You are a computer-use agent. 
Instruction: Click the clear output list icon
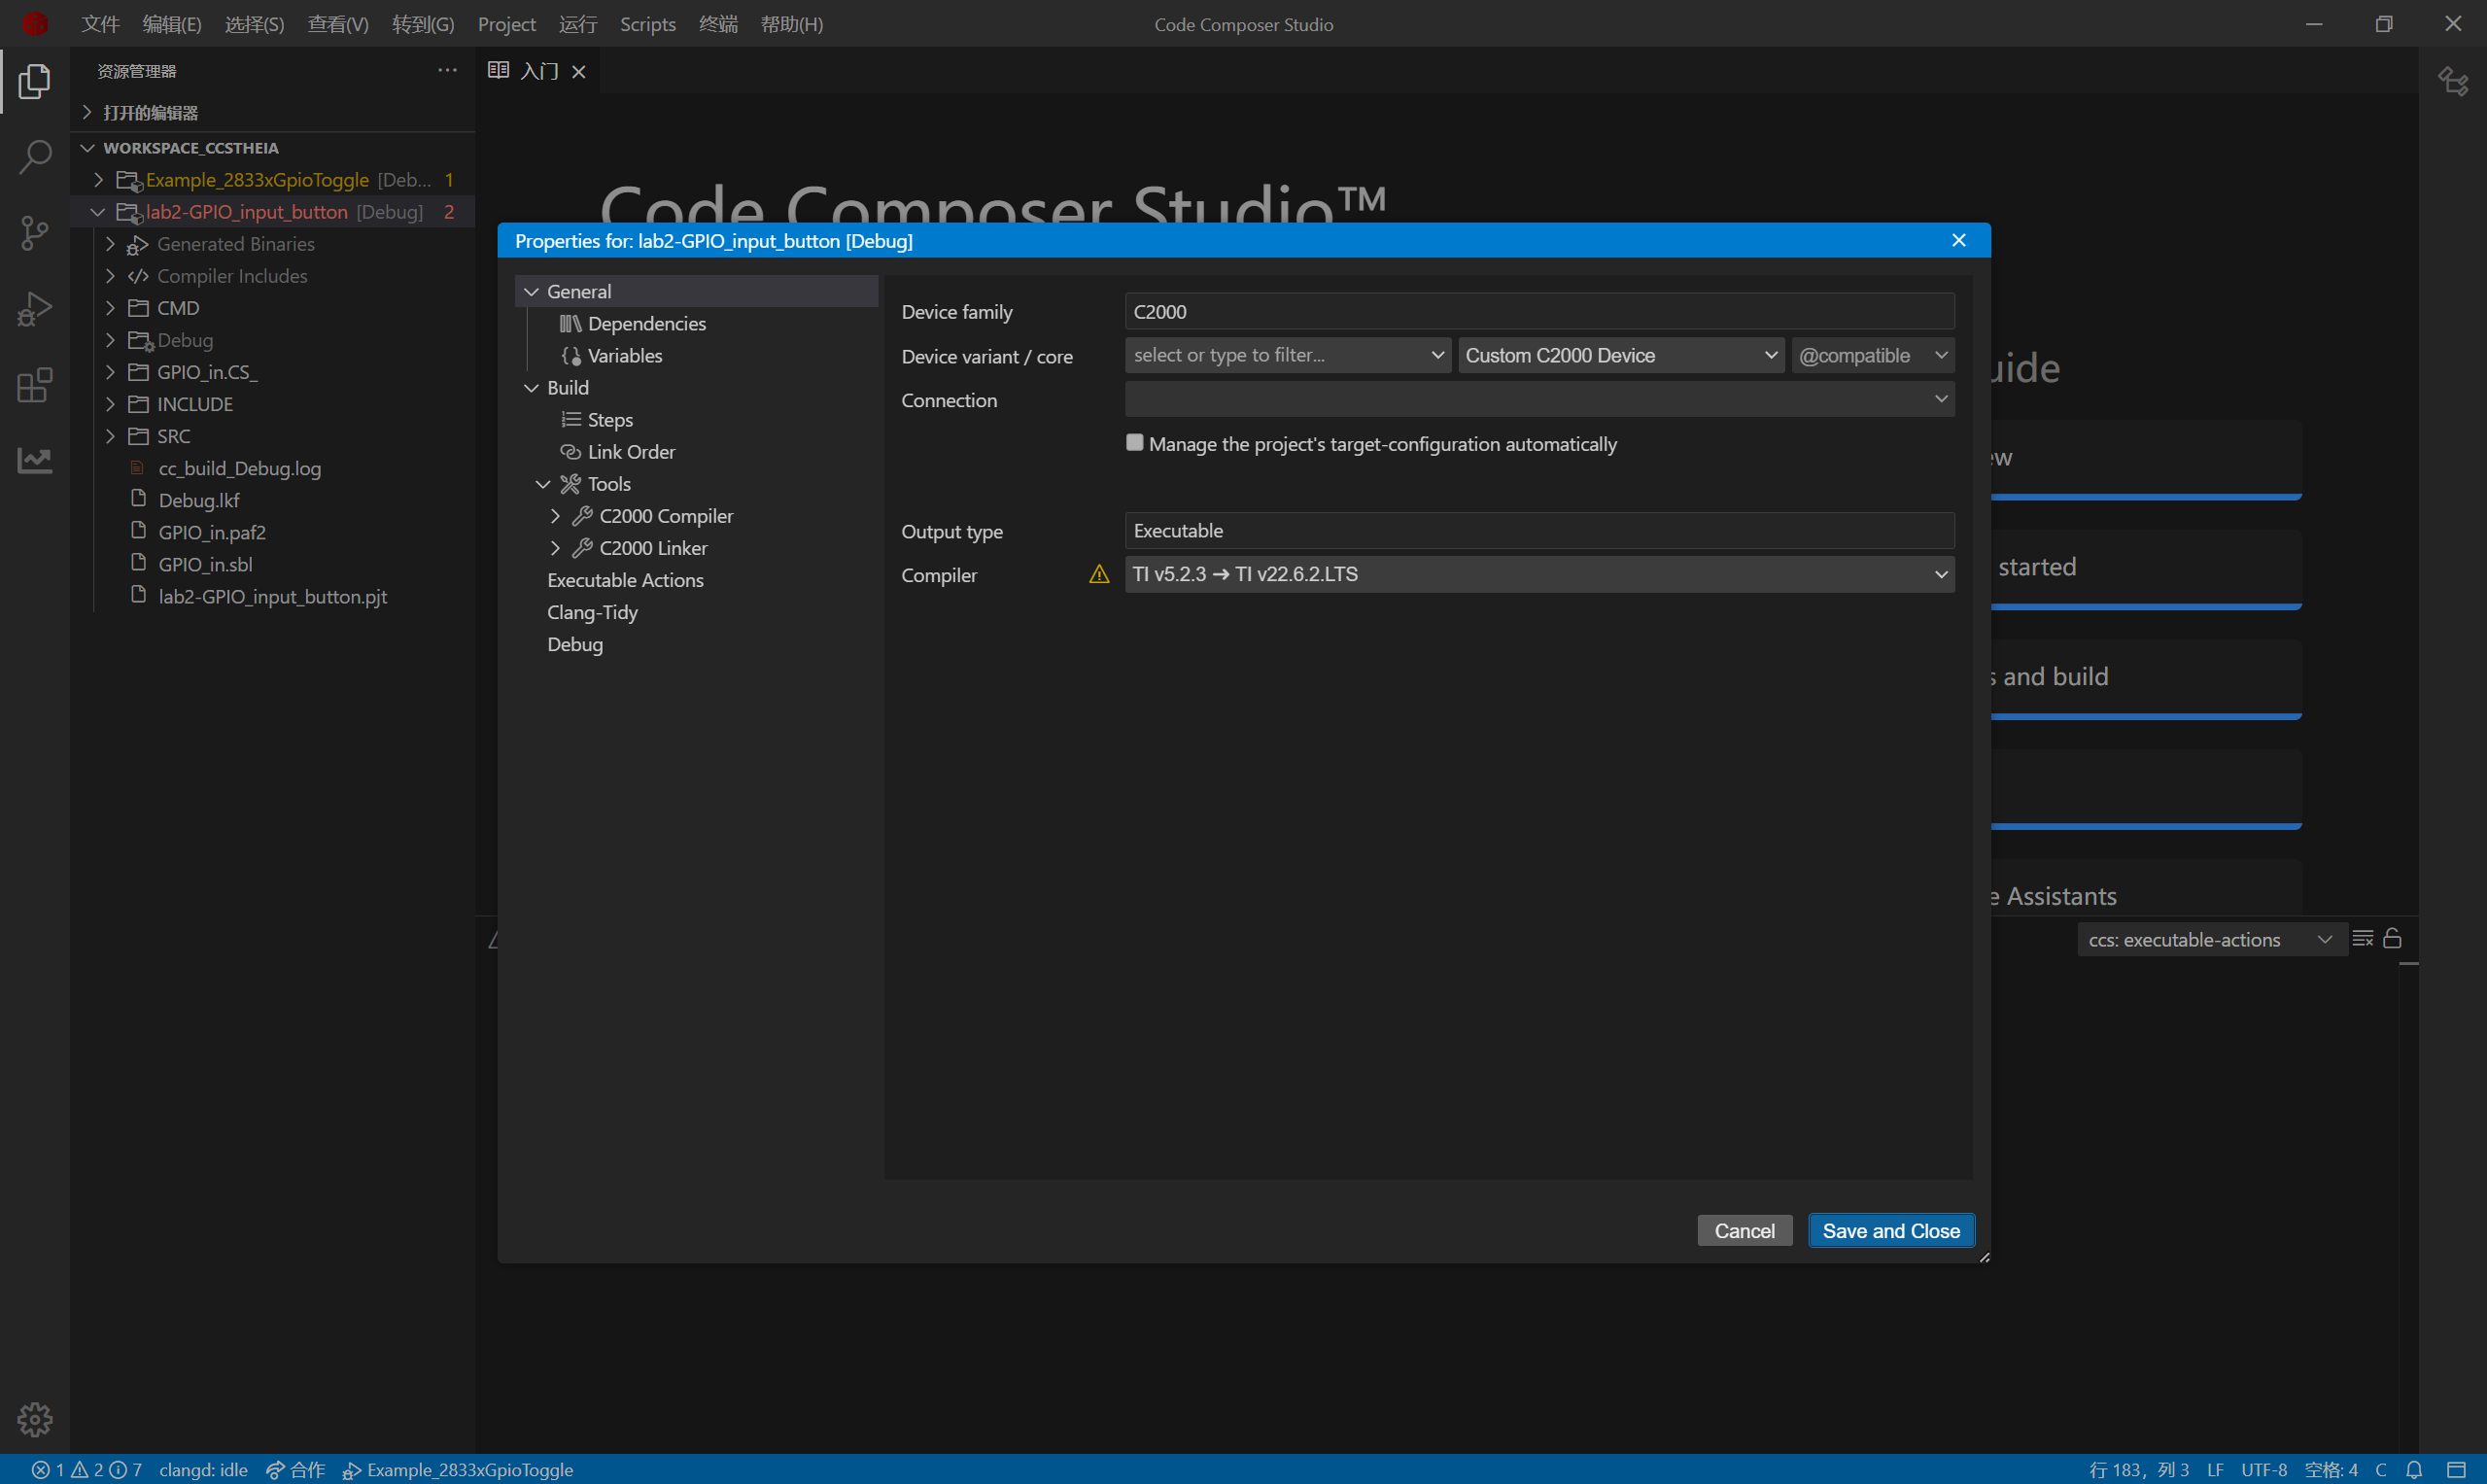[2362, 938]
